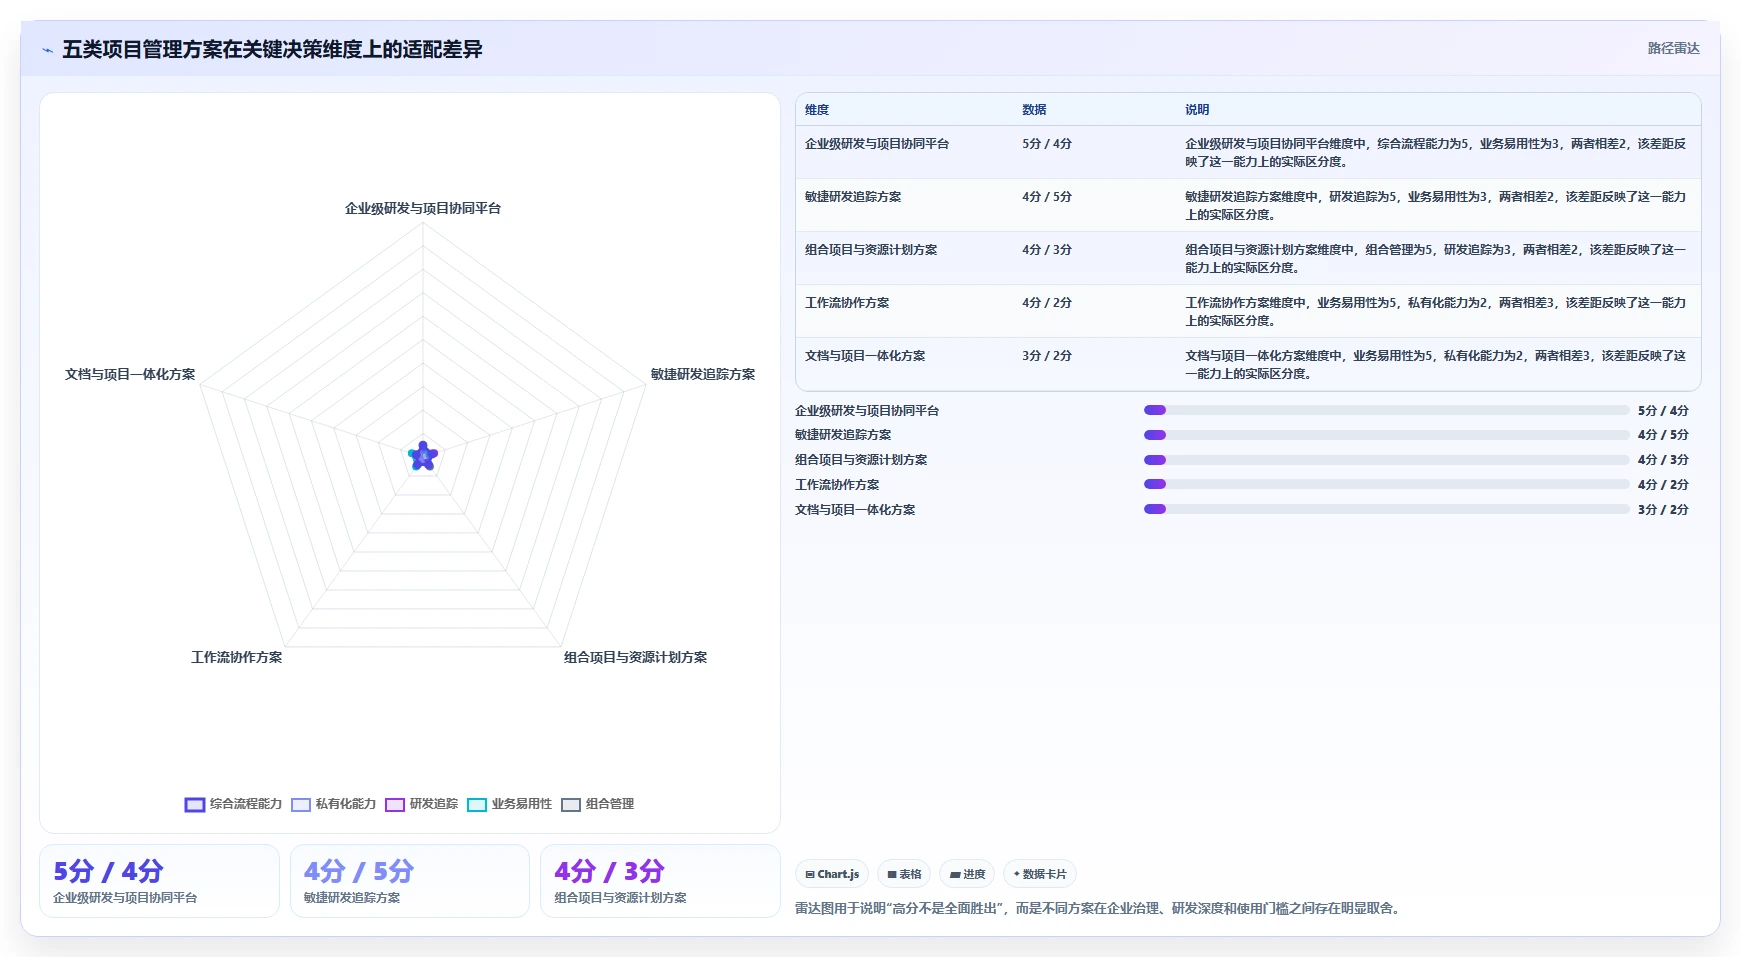Click radar axis label 组合项目与资源计划方案

[x=635, y=657]
